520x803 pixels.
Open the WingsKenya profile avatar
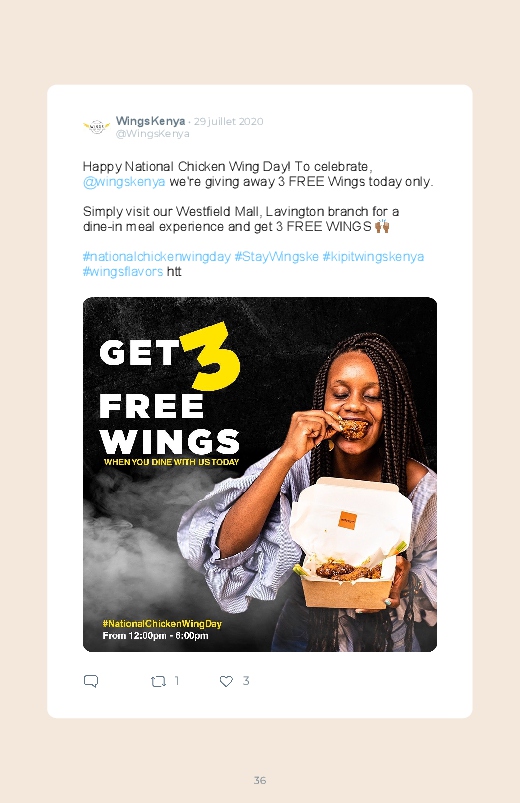(x=96, y=126)
